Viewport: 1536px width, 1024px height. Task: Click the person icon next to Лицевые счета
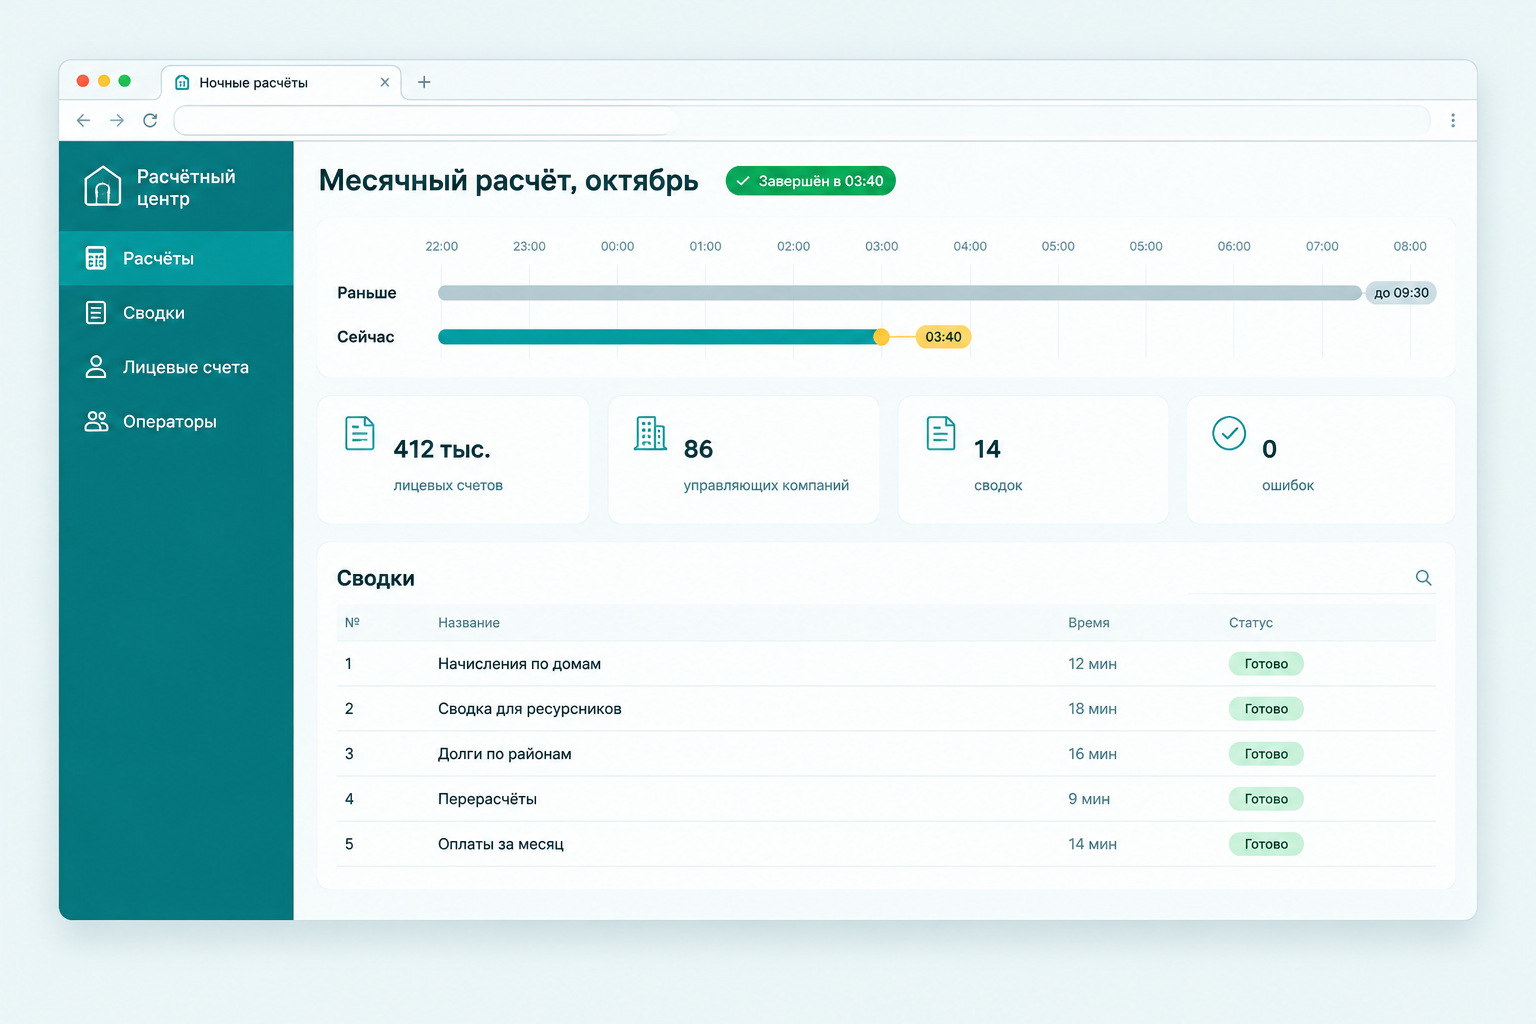click(96, 367)
